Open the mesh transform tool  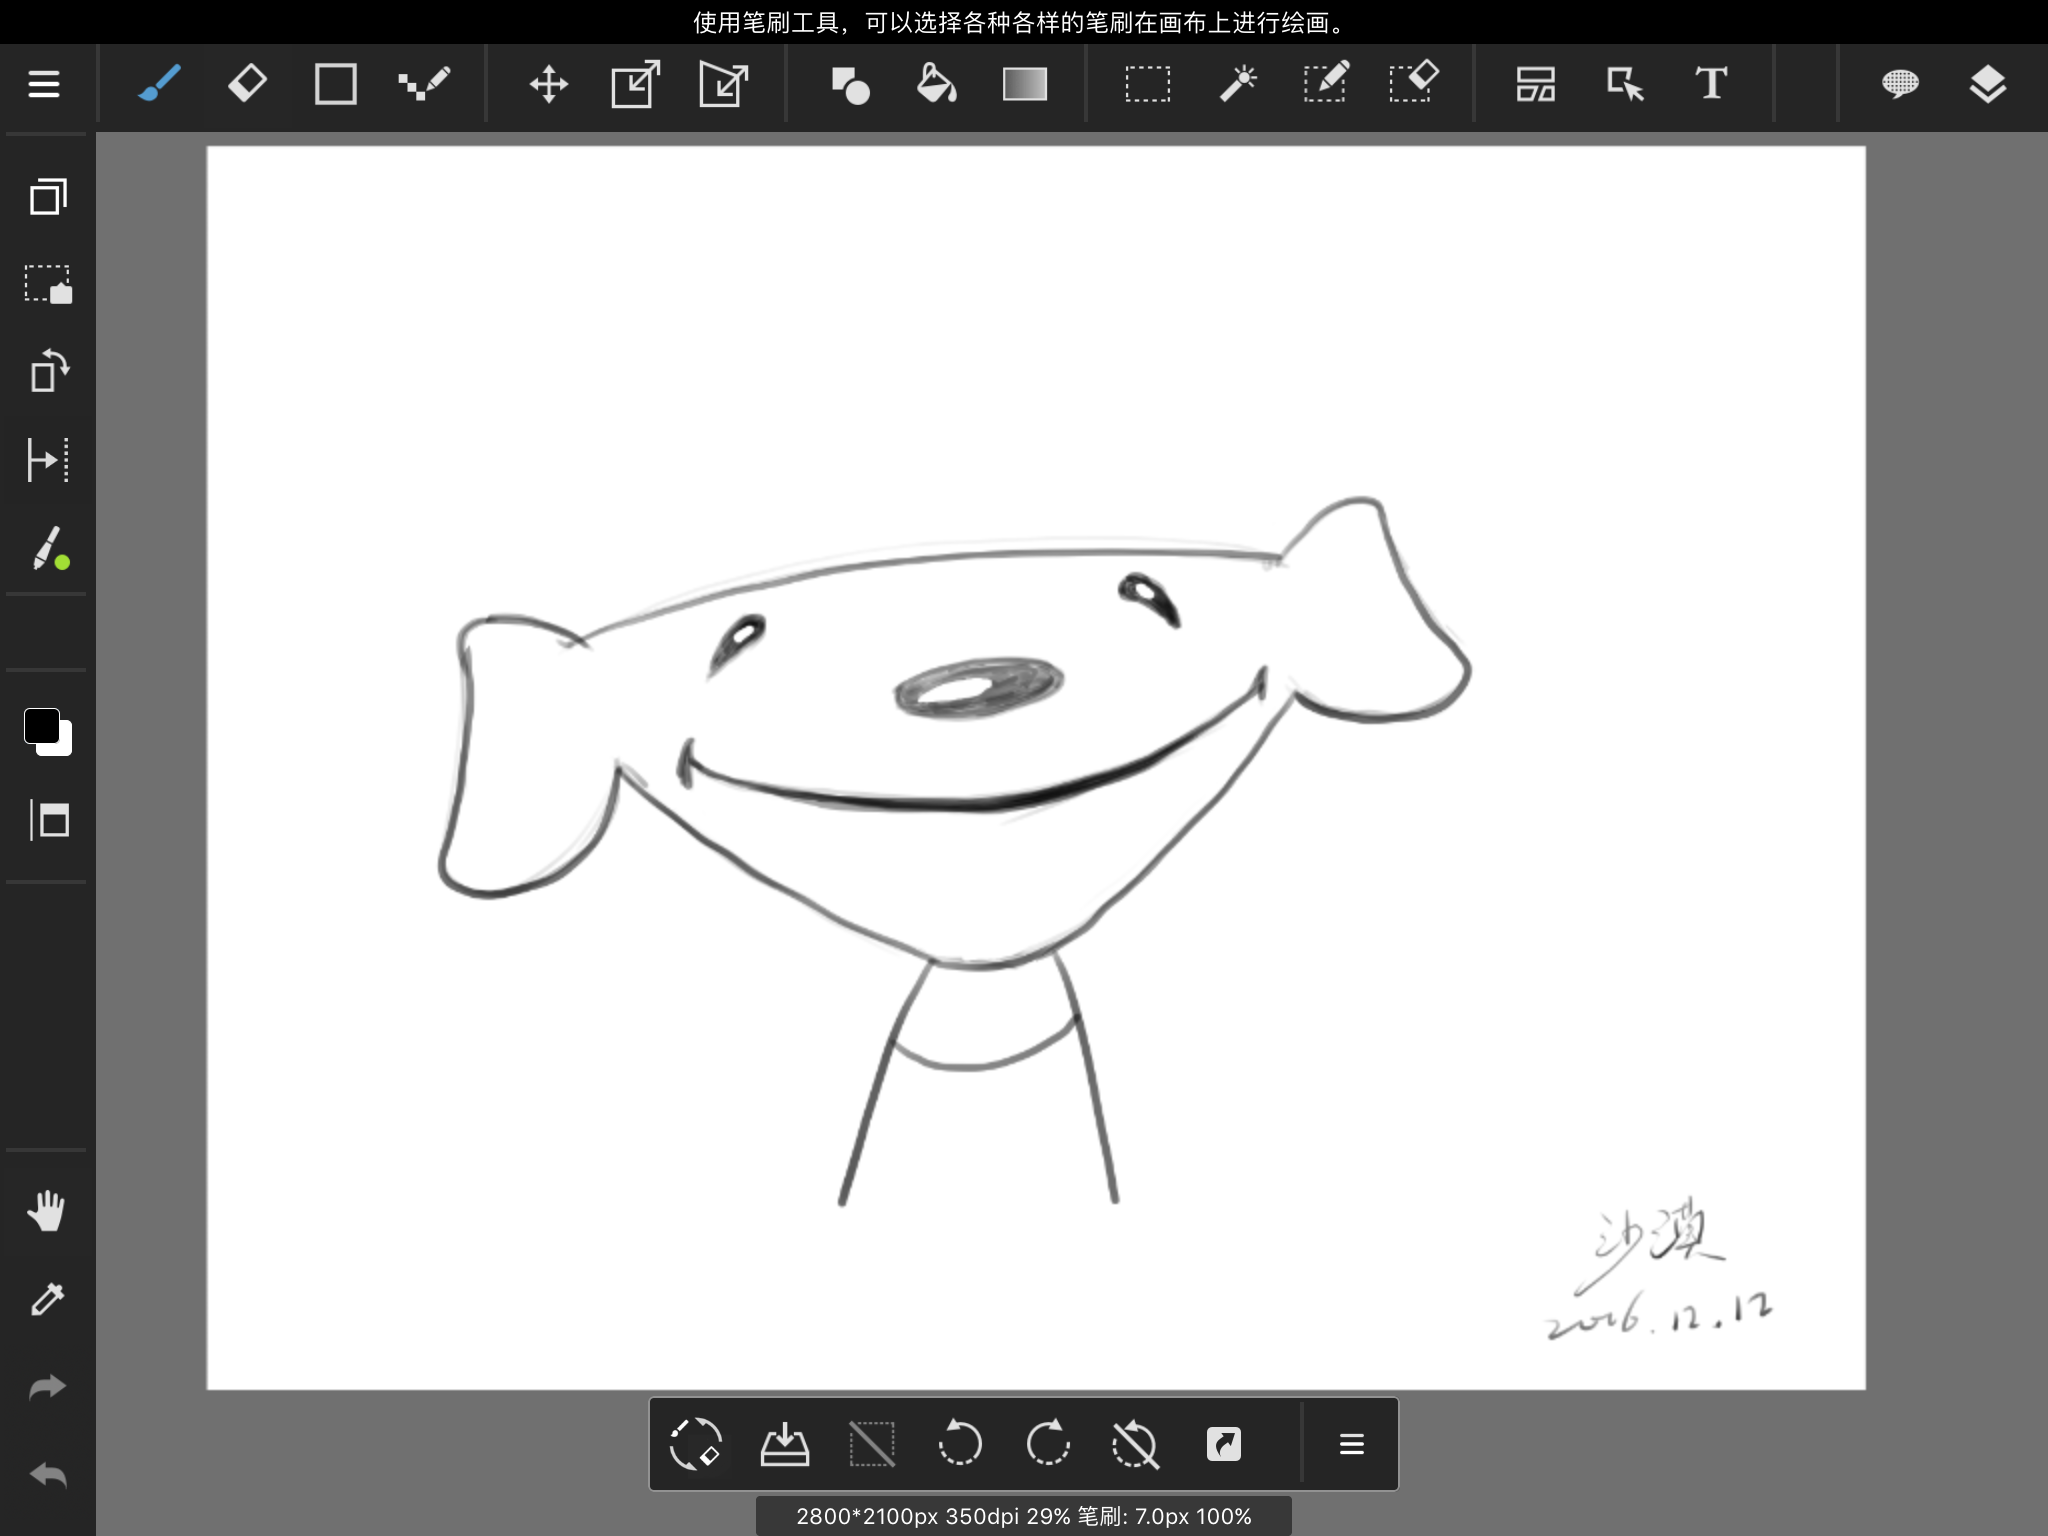tap(724, 84)
